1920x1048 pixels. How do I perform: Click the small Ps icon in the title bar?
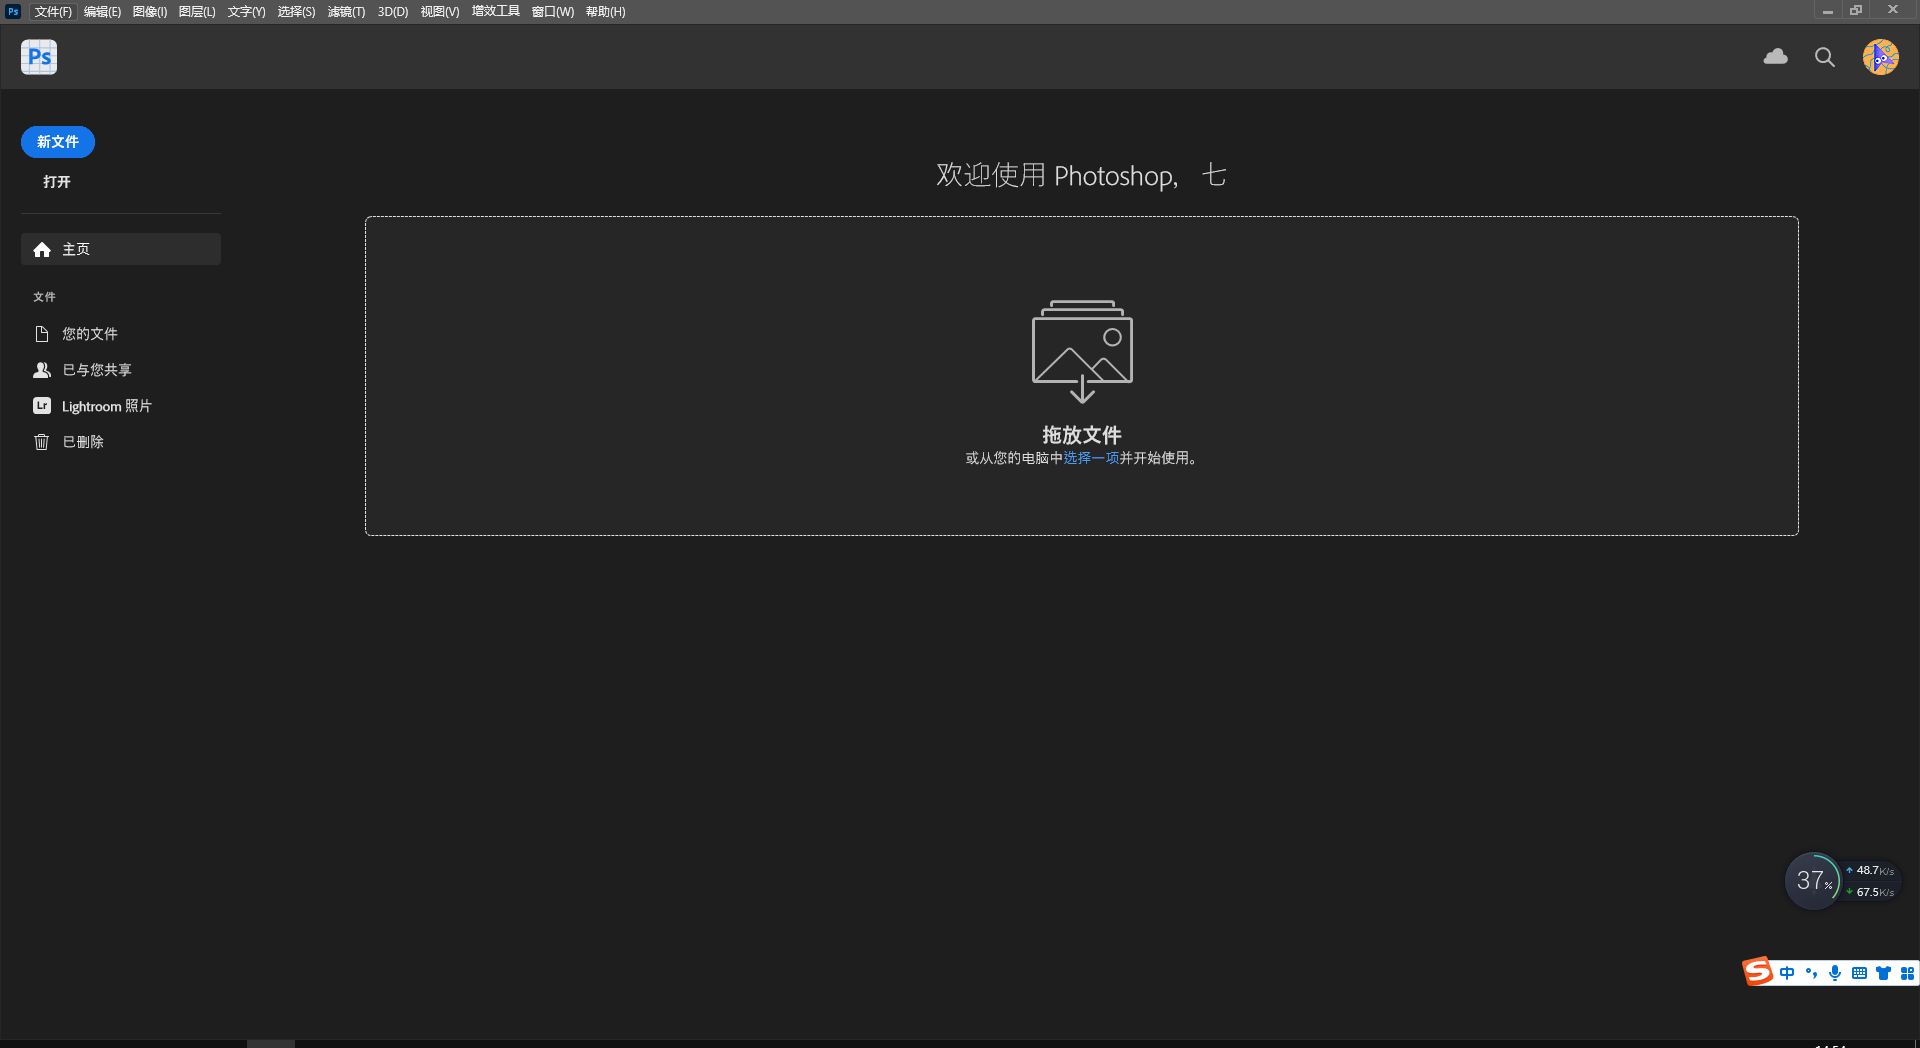(13, 11)
